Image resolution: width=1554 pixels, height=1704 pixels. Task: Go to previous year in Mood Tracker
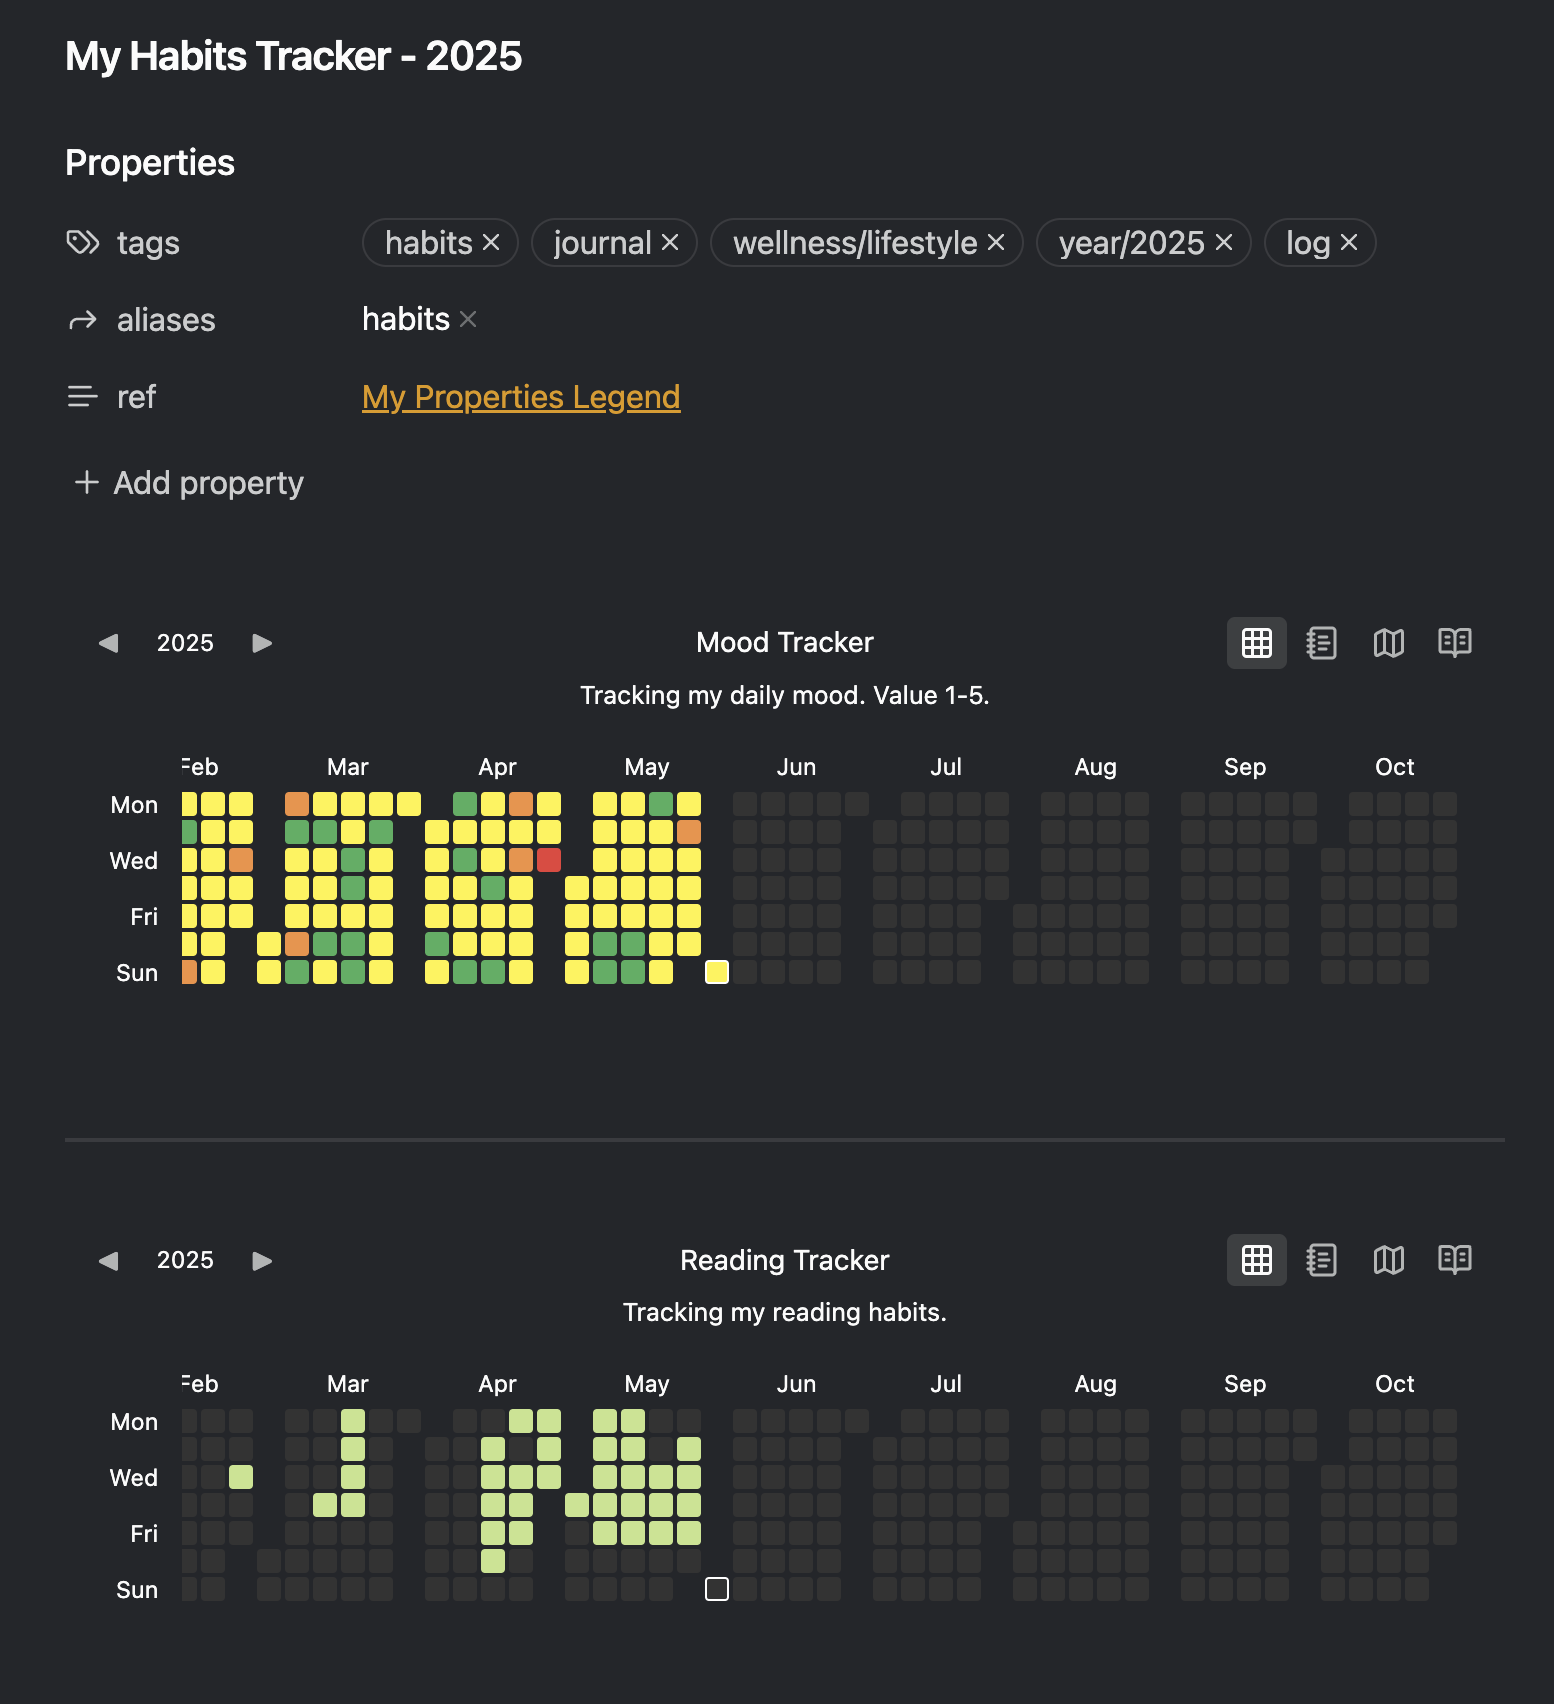[x=109, y=643]
